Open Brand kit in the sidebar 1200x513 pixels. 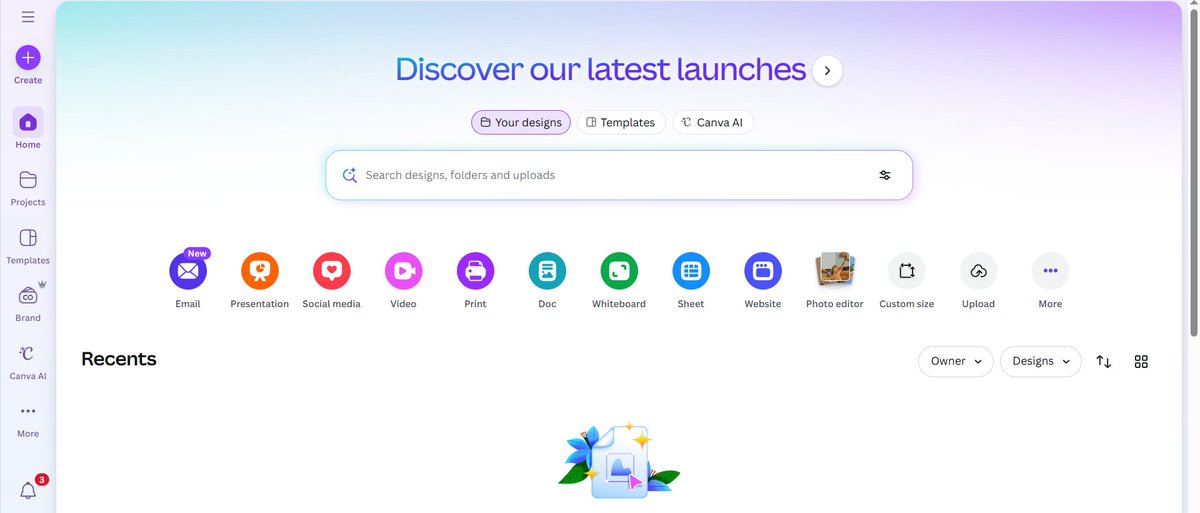point(28,303)
